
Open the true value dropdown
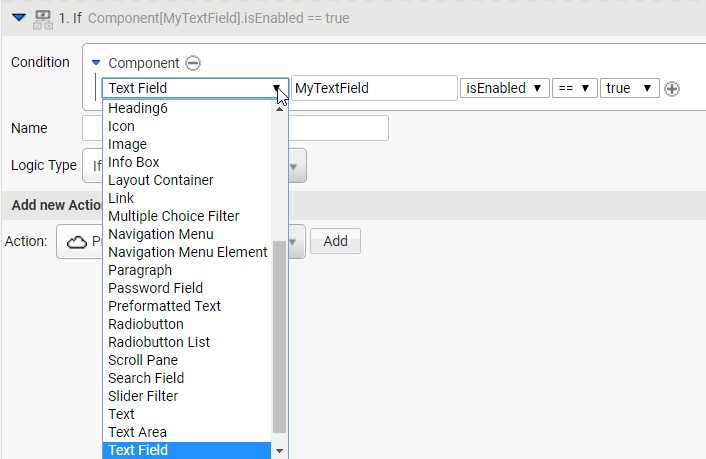coord(630,88)
